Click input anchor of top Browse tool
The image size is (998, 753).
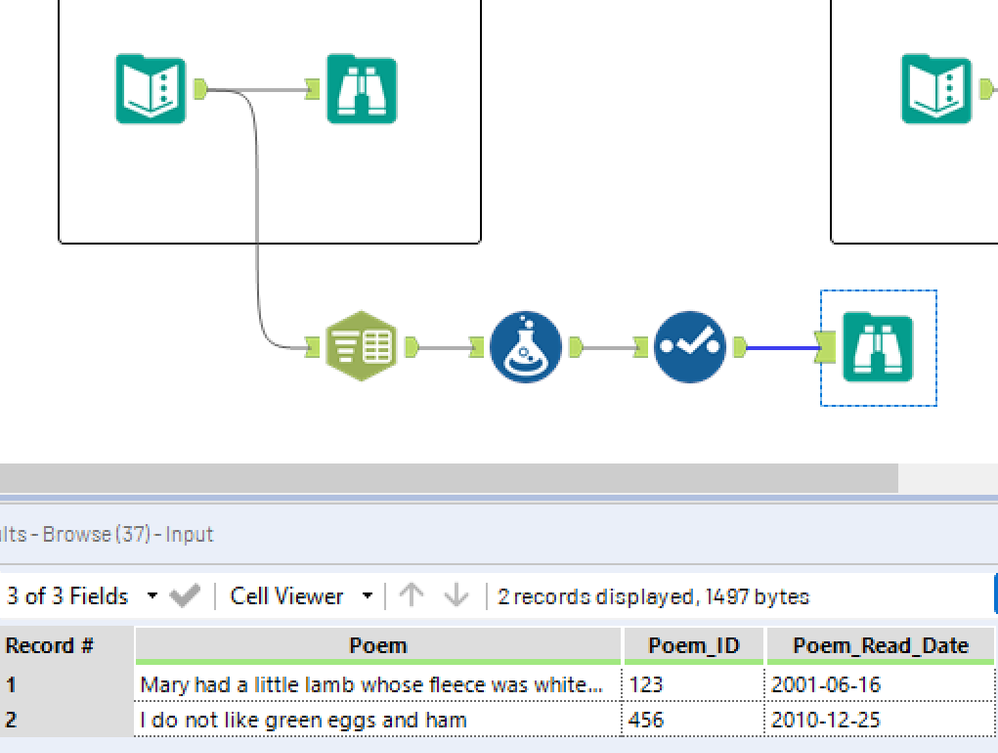click(313, 88)
